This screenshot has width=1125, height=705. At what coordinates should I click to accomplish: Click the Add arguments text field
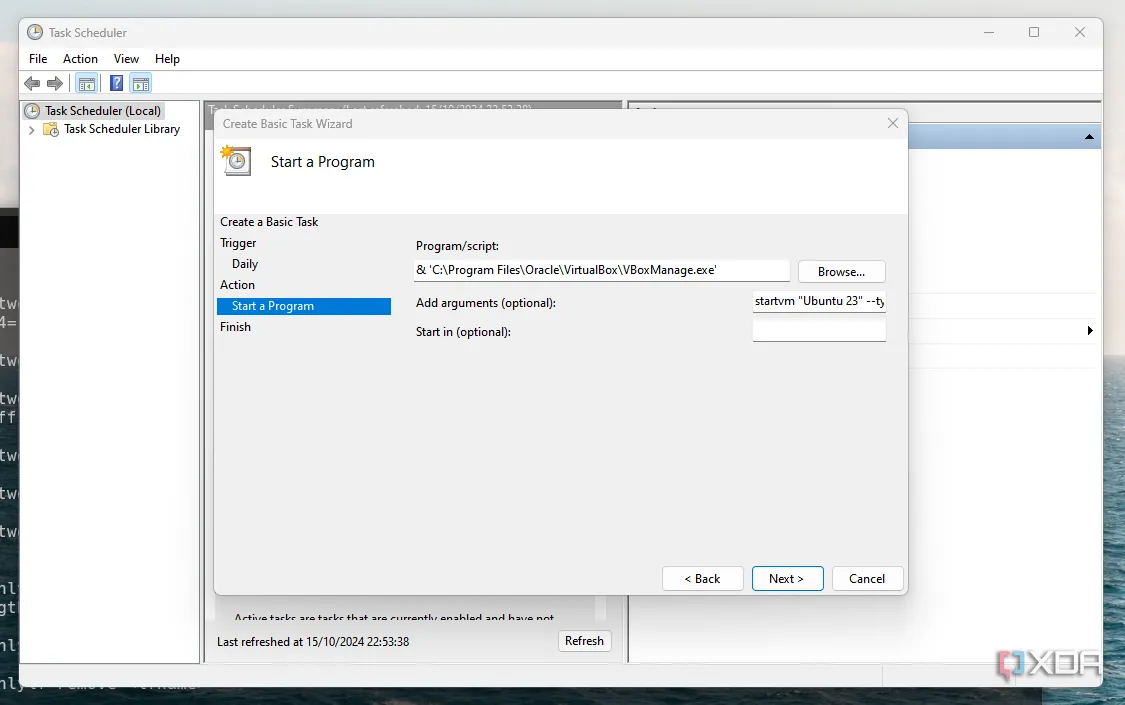point(818,302)
